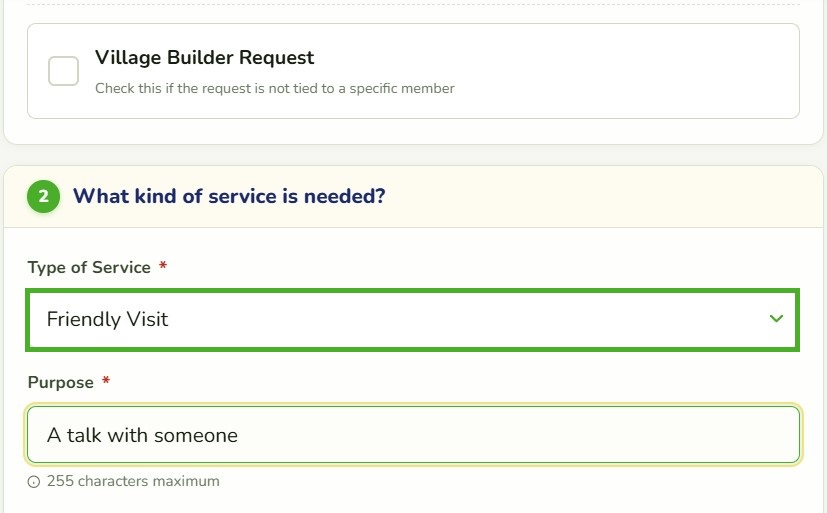Click the blank space after the Purpose text
Image resolution: width=827 pixels, height=513 pixels.
517,434
